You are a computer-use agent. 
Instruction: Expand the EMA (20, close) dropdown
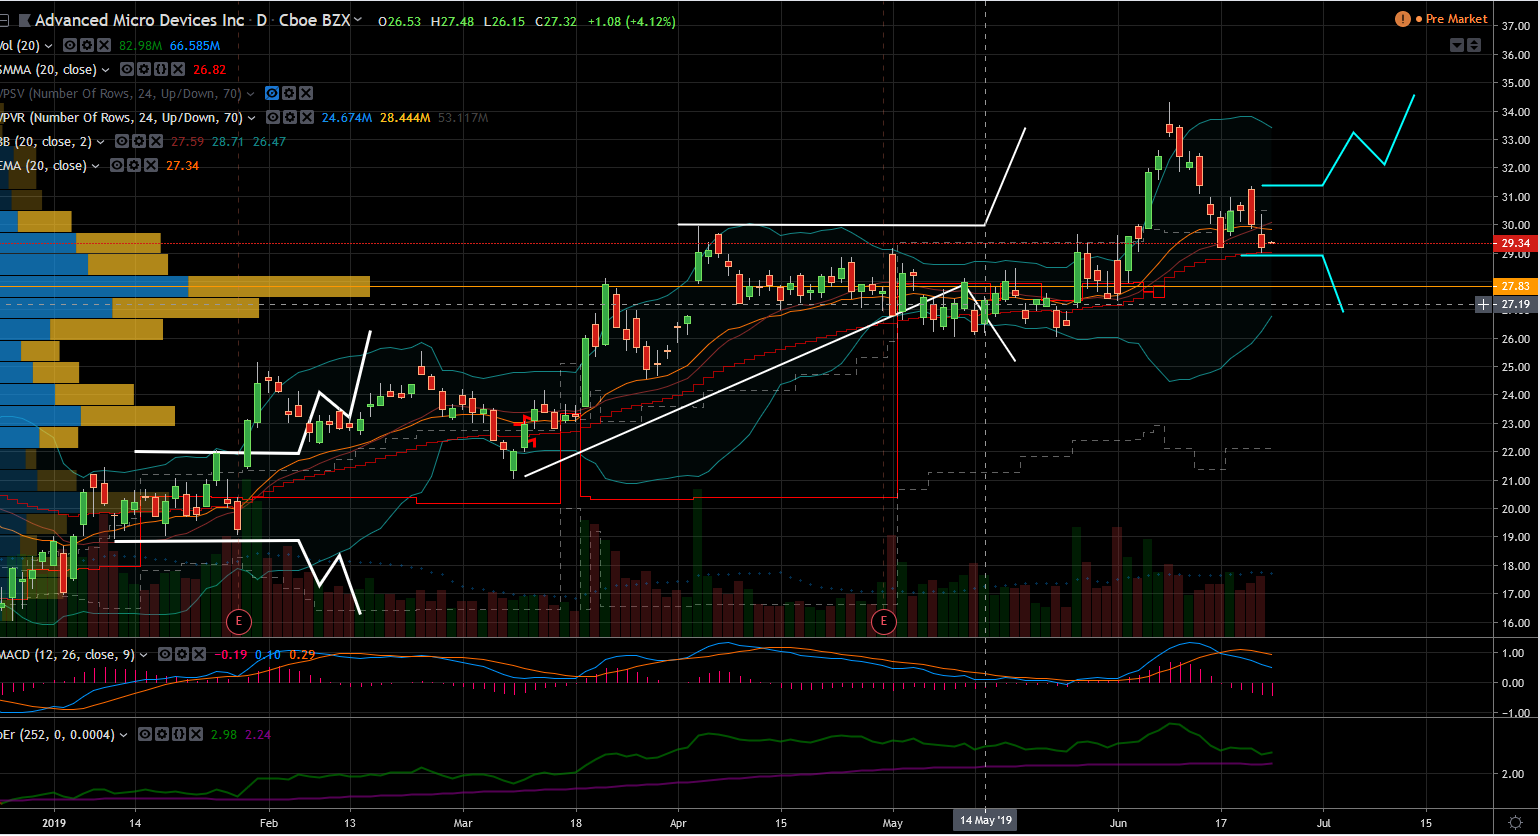pyautogui.click(x=96, y=166)
